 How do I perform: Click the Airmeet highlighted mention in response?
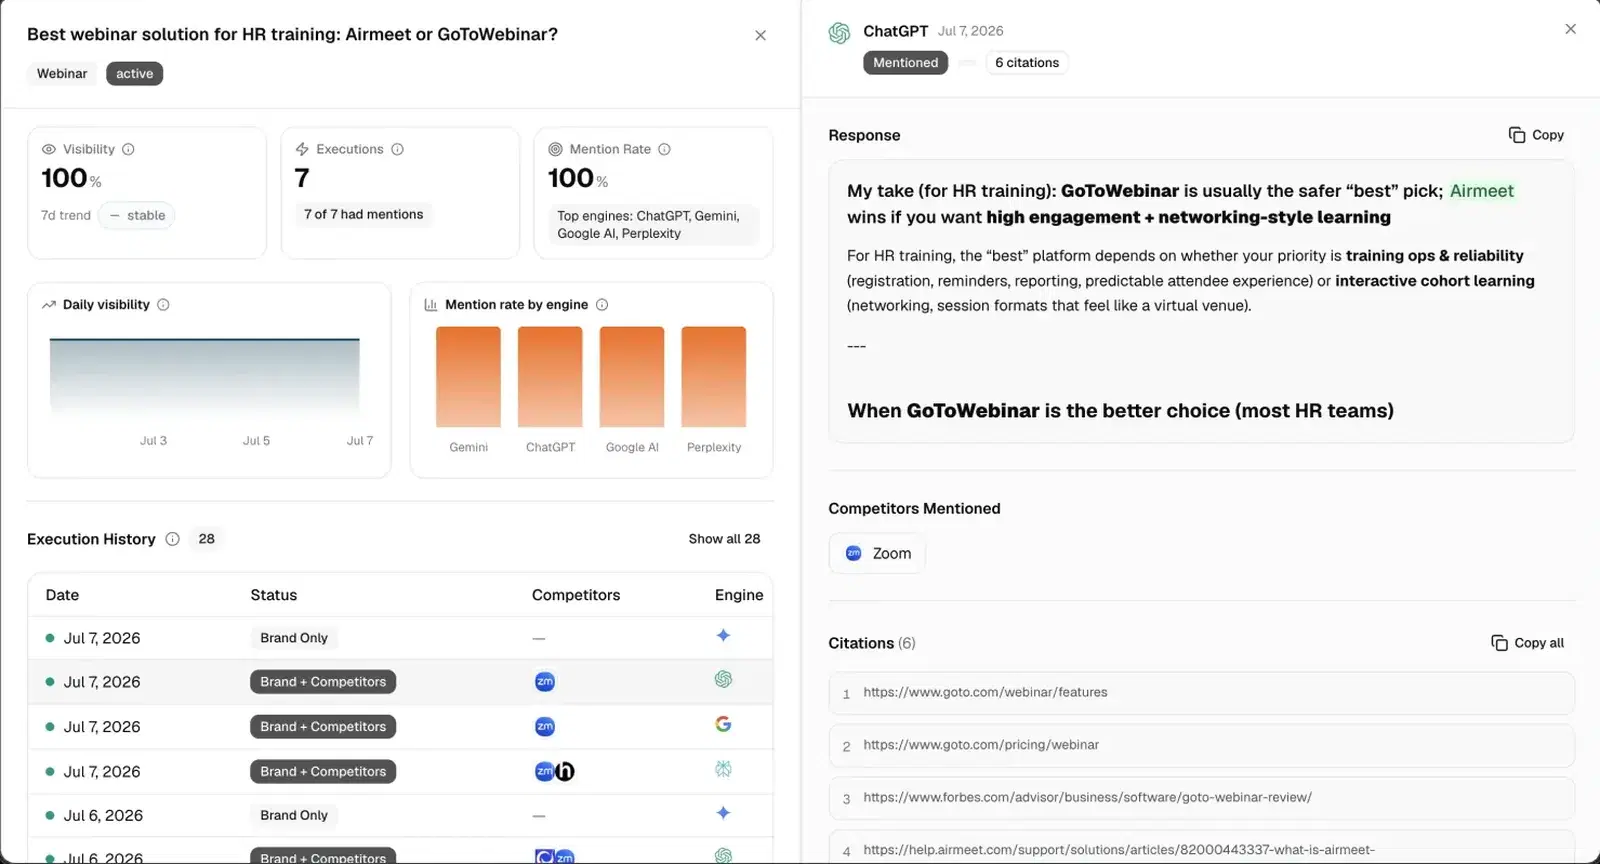(1482, 191)
